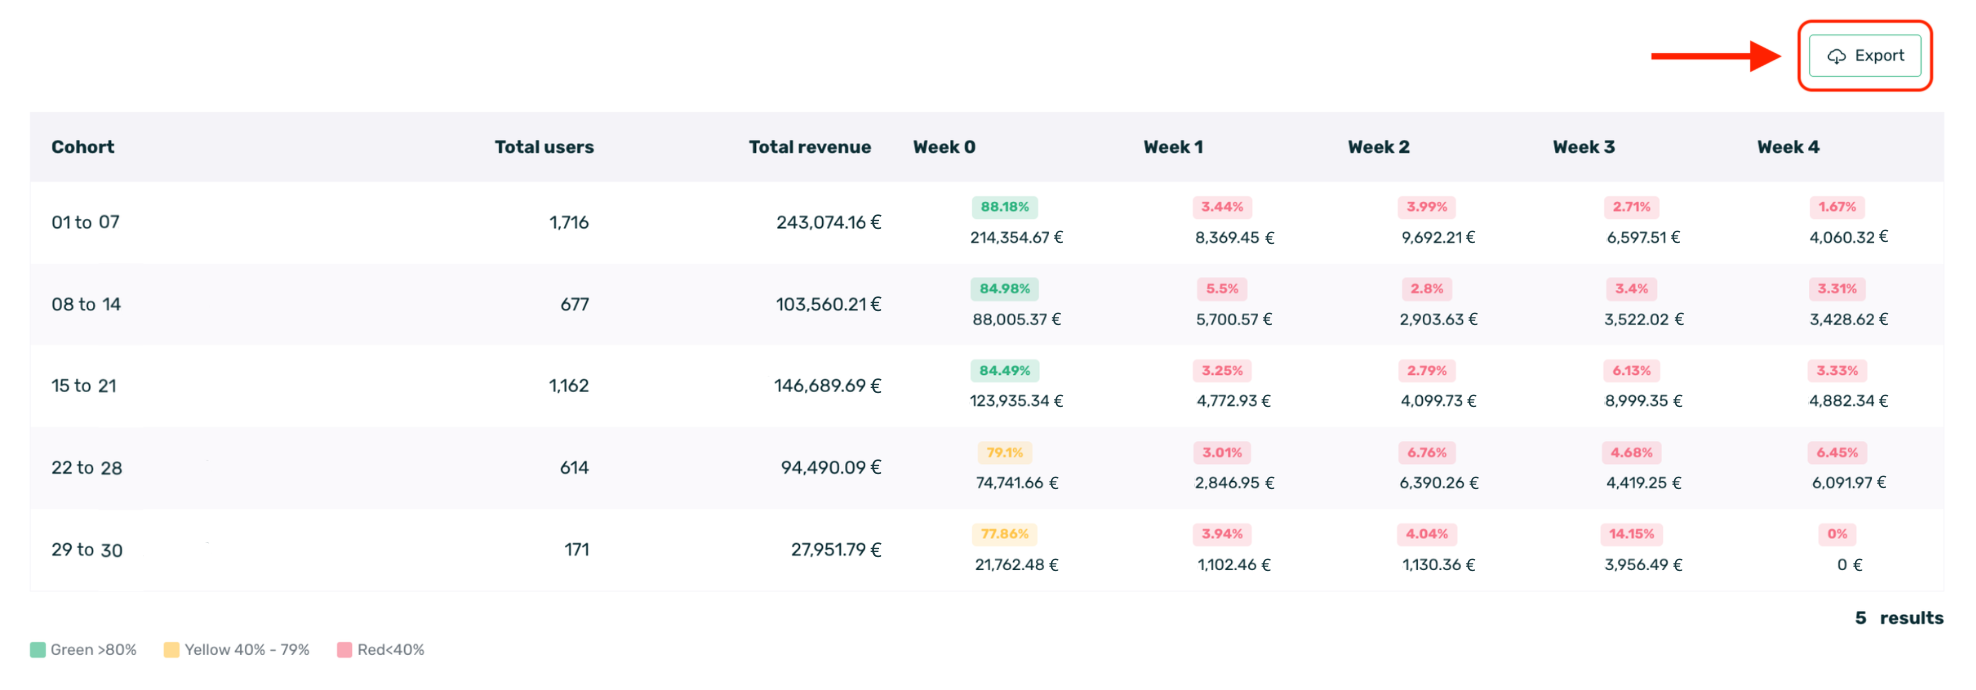Click the 14.15% red badge
The width and height of the screenshot is (1976, 690).
tap(1631, 534)
